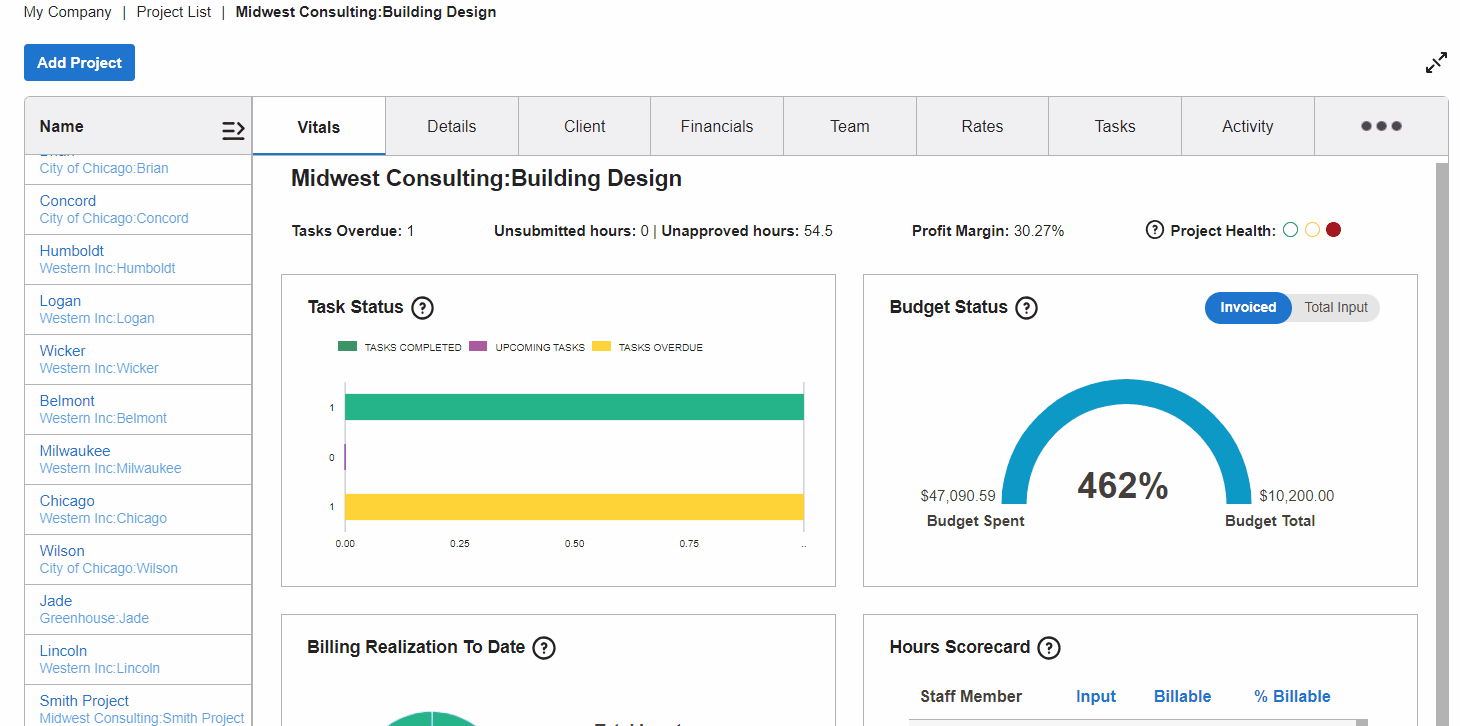This screenshot has height=726, width=1460.
Task: Open the Task Status help tooltip
Action: tap(422, 308)
